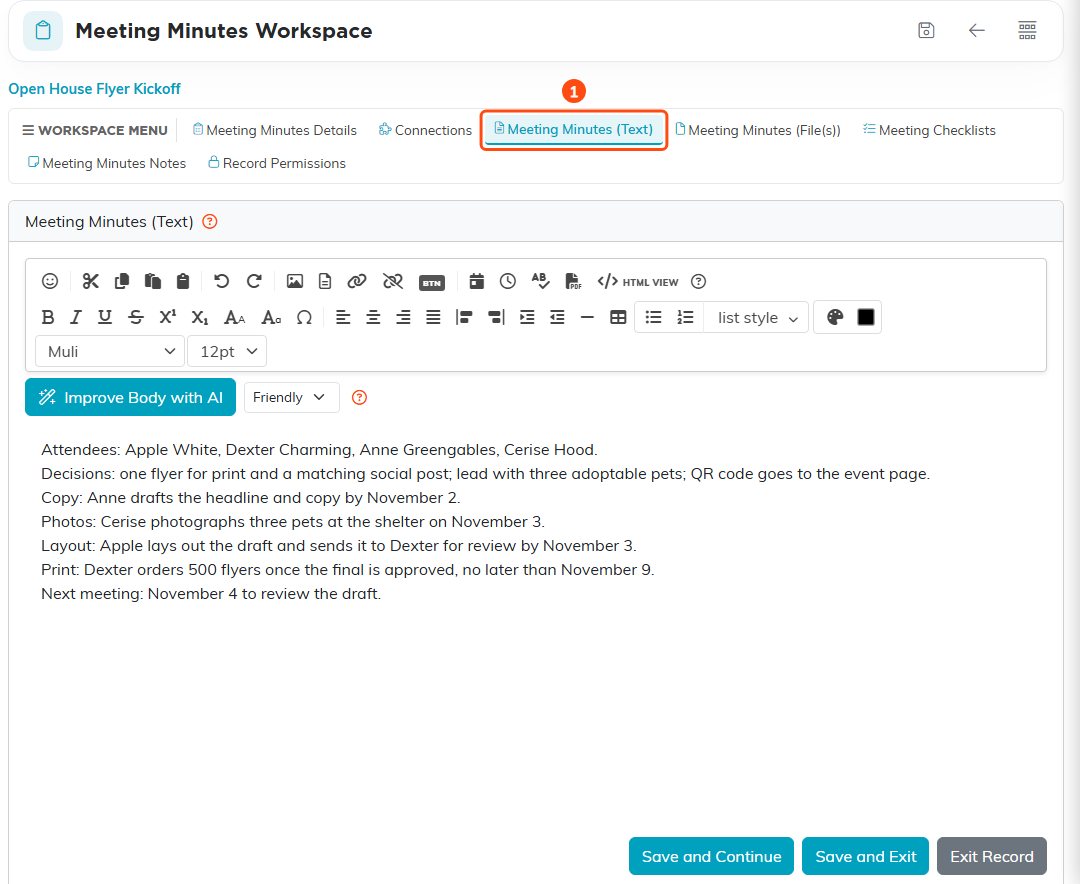Go back using the header arrow
Screen dimensions: 1080x884
(977, 30)
